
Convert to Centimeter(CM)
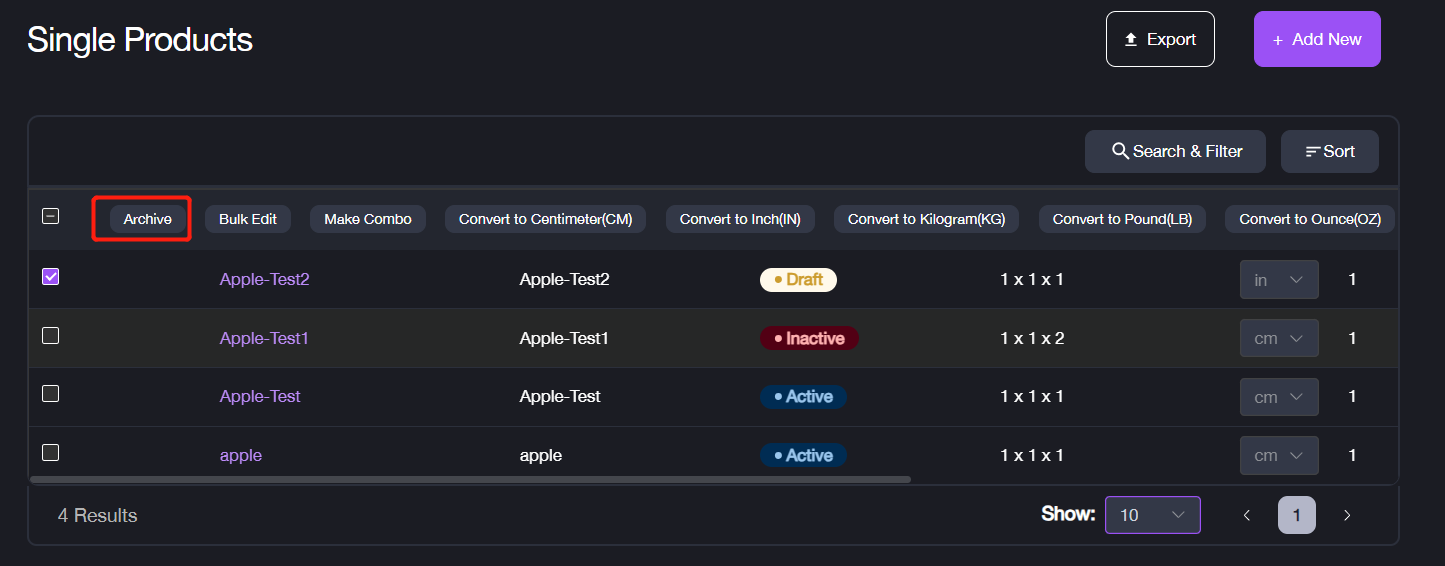click(x=545, y=219)
